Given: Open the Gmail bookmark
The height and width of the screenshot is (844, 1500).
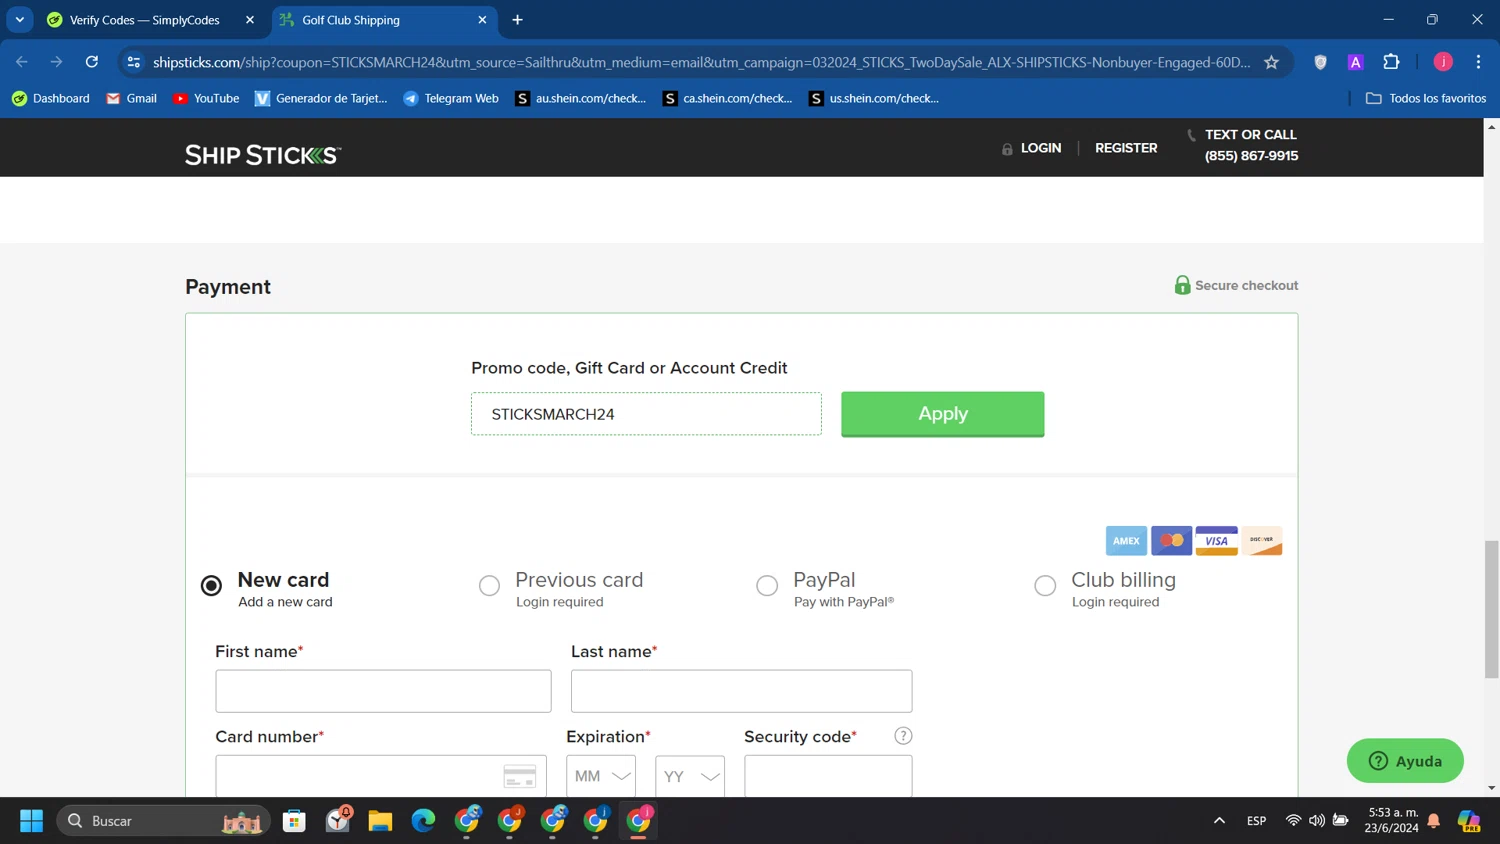Looking at the screenshot, I should coord(131,98).
